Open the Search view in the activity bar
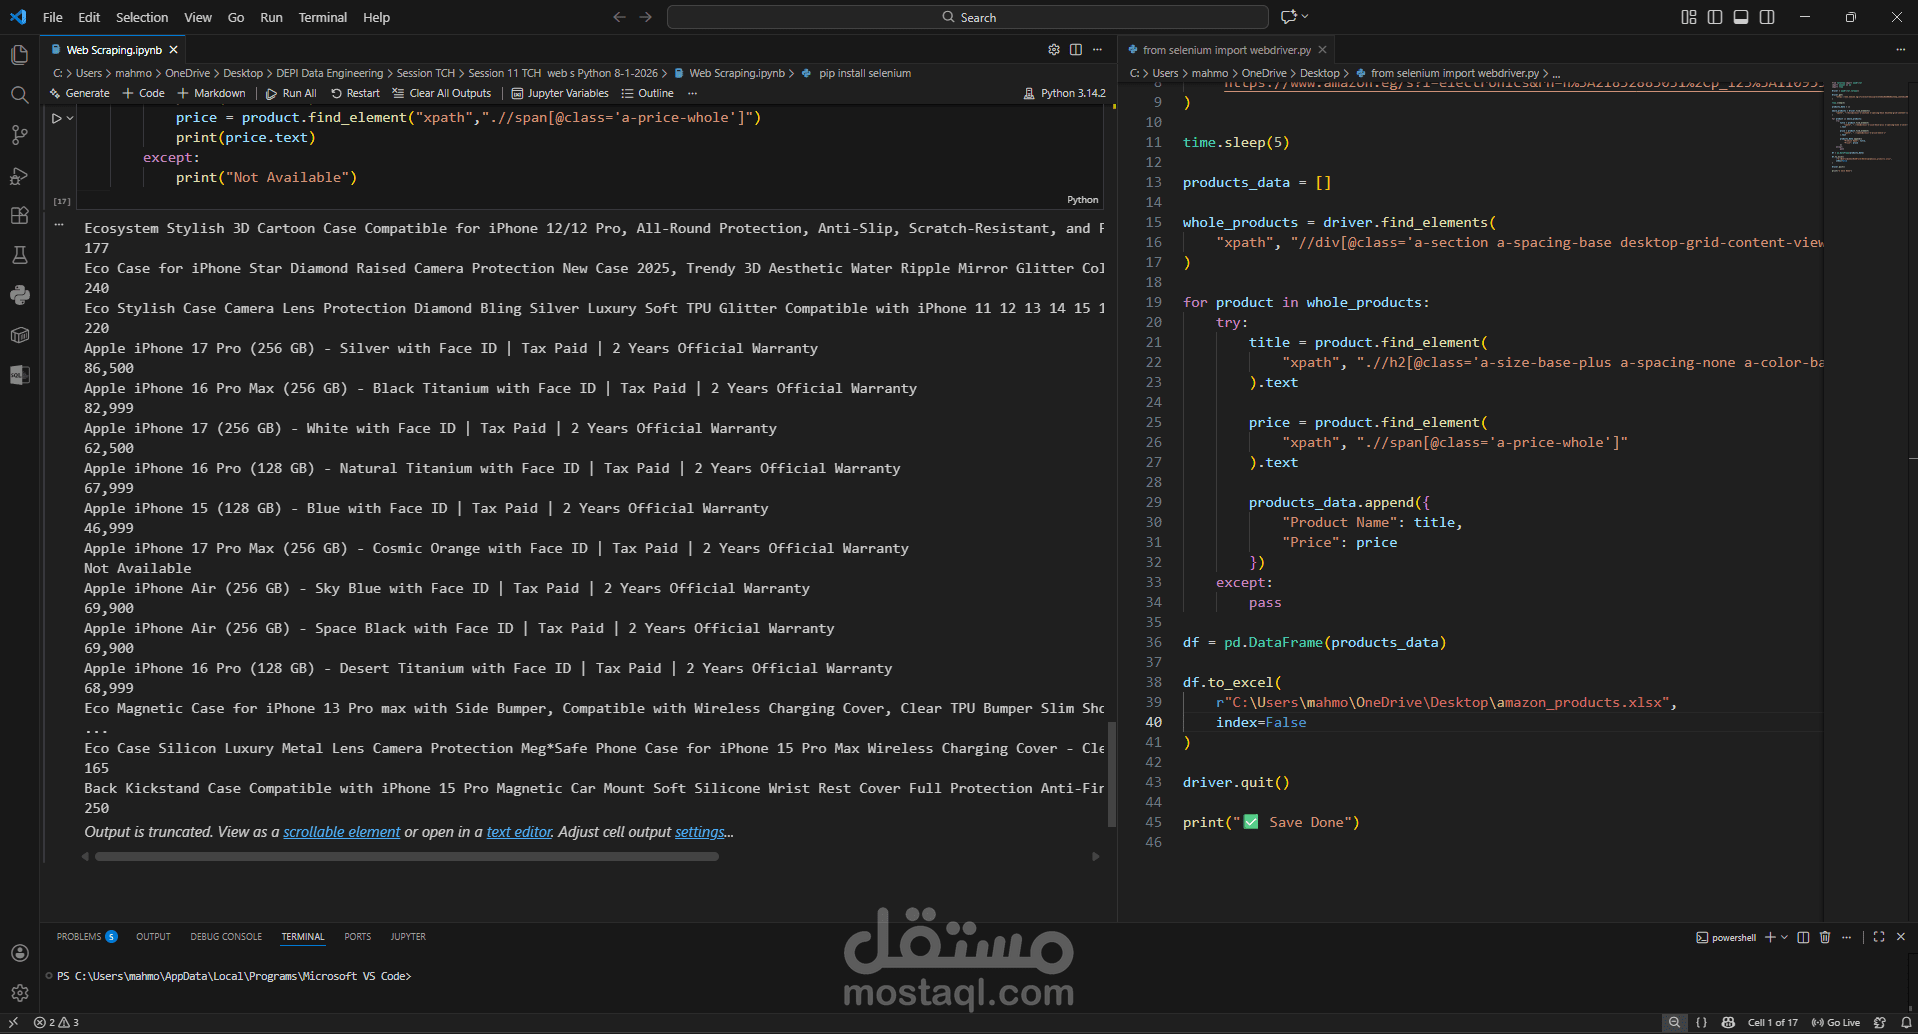 coord(19,95)
